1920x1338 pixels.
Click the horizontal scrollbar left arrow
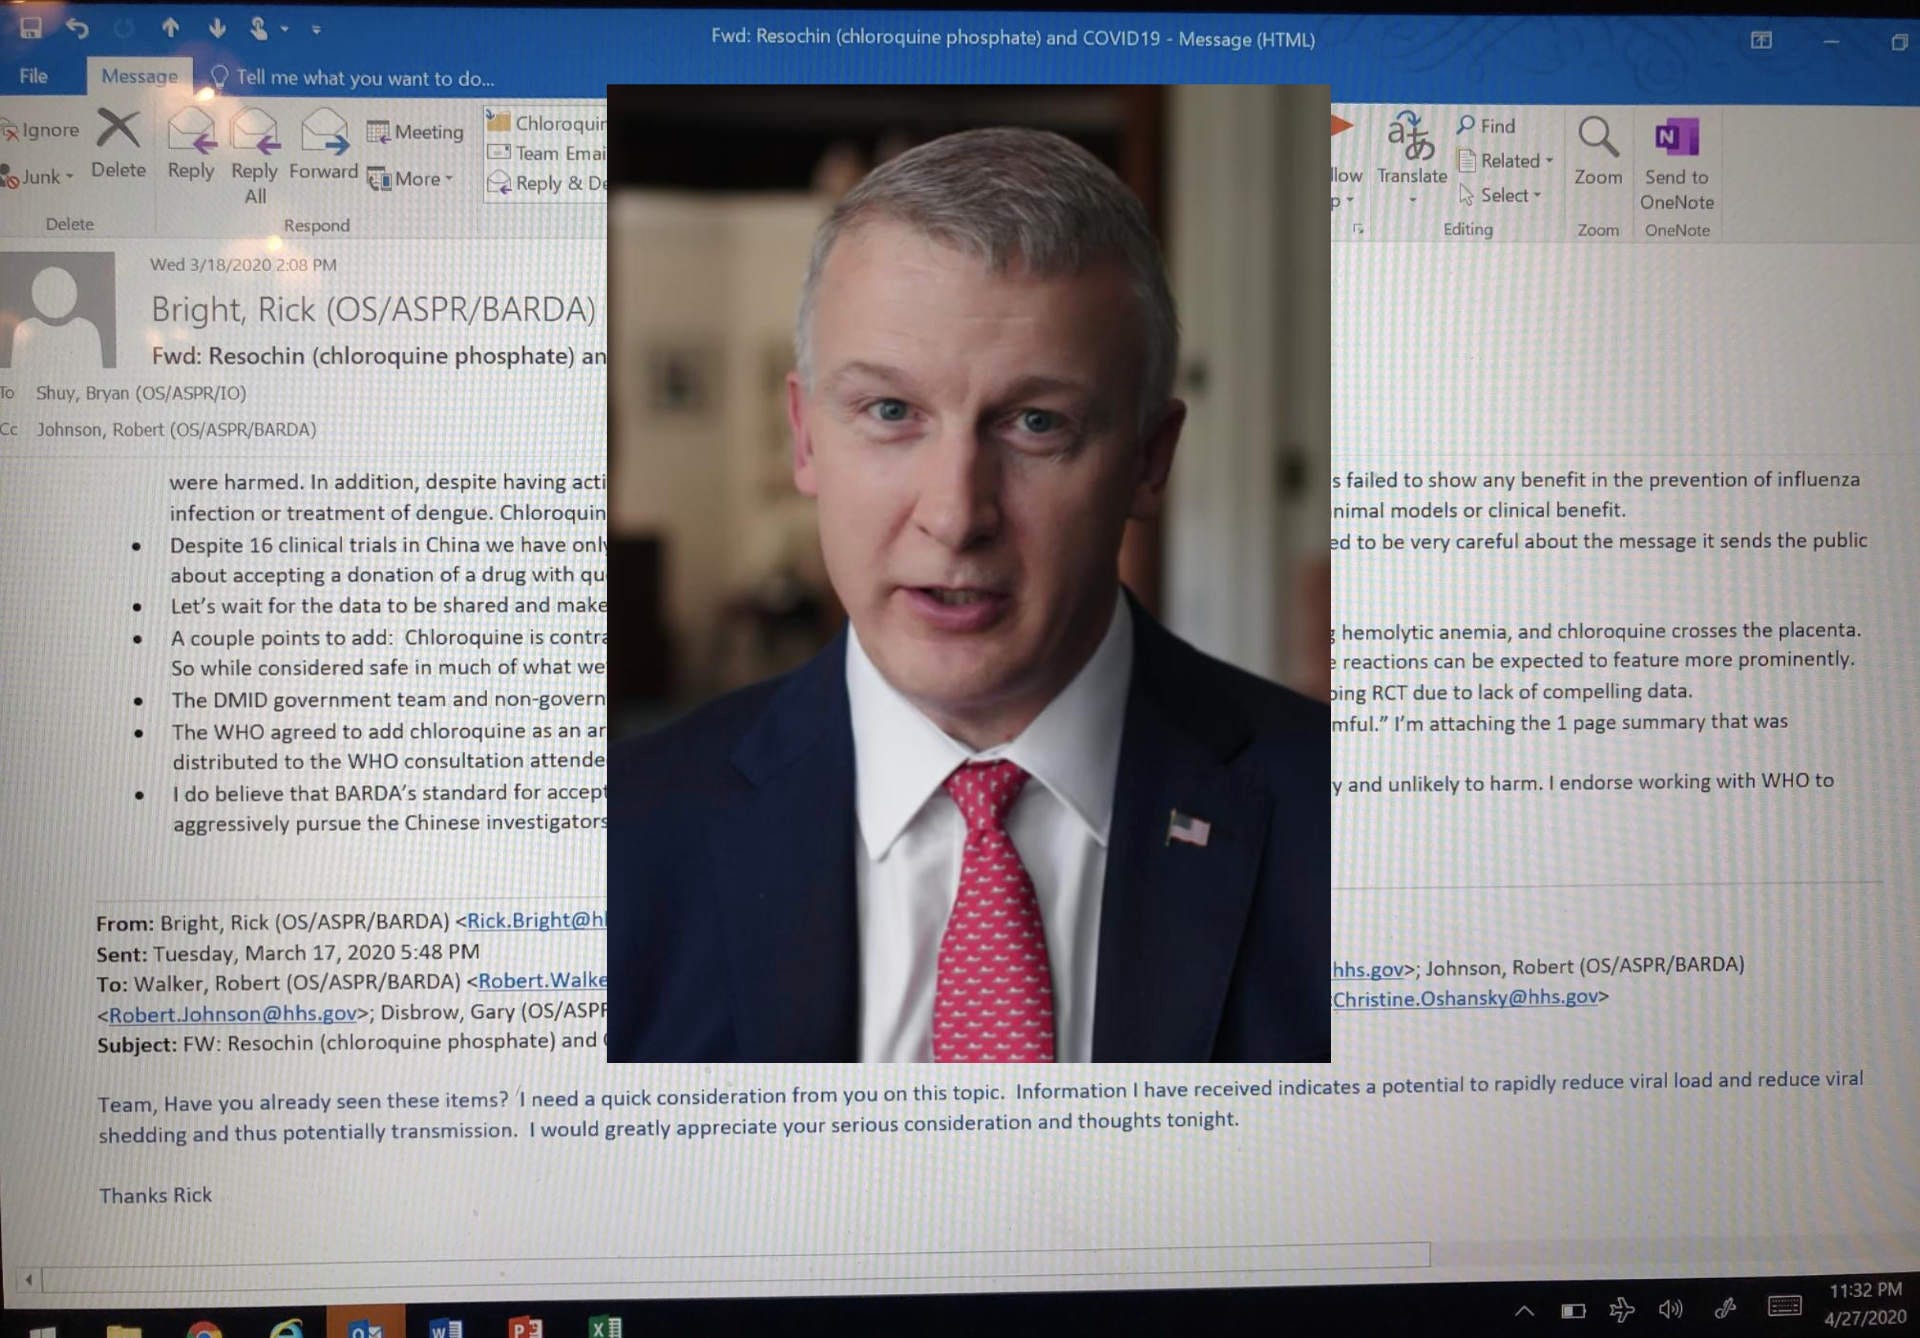coord(28,1279)
